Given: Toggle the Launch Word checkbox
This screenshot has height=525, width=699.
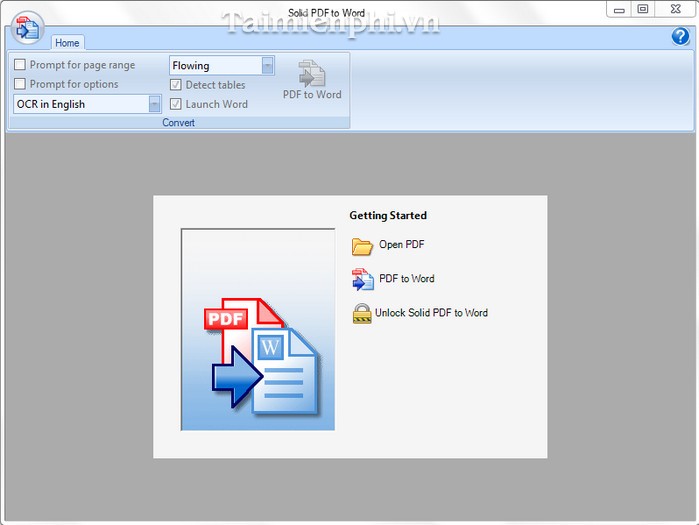Looking at the screenshot, I should [x=176, y=104].
